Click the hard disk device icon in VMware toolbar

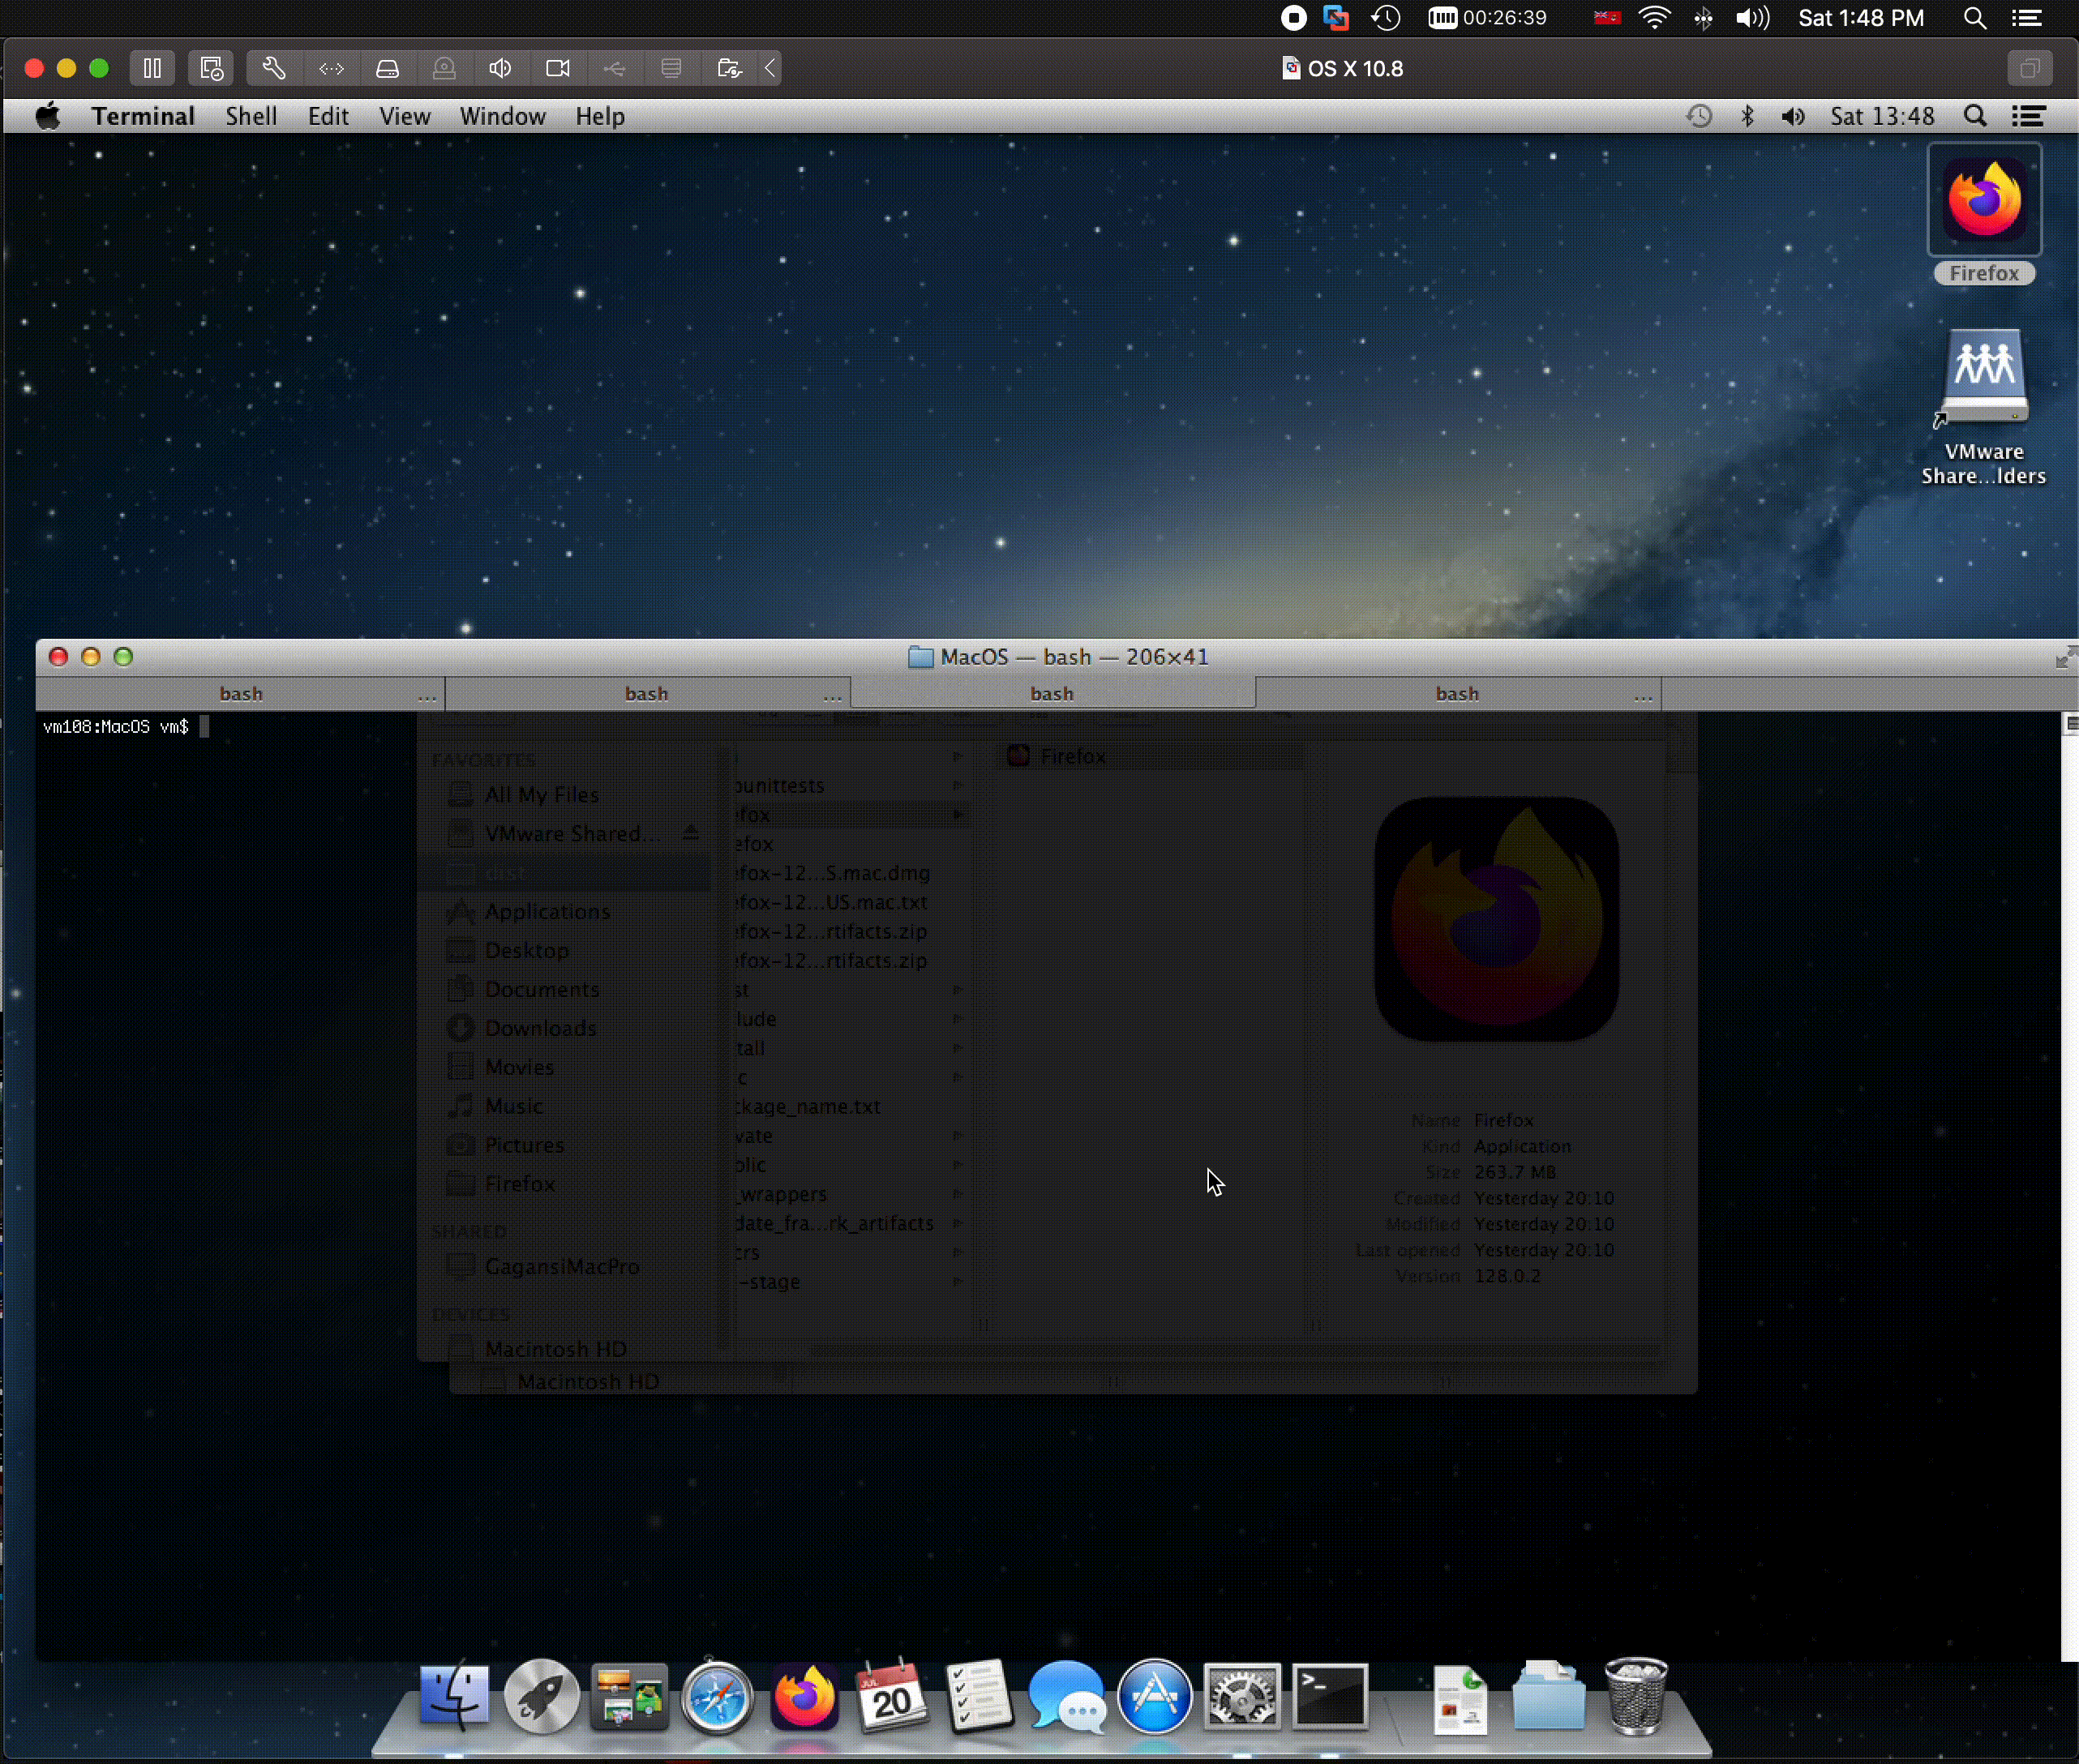point(388,68)
